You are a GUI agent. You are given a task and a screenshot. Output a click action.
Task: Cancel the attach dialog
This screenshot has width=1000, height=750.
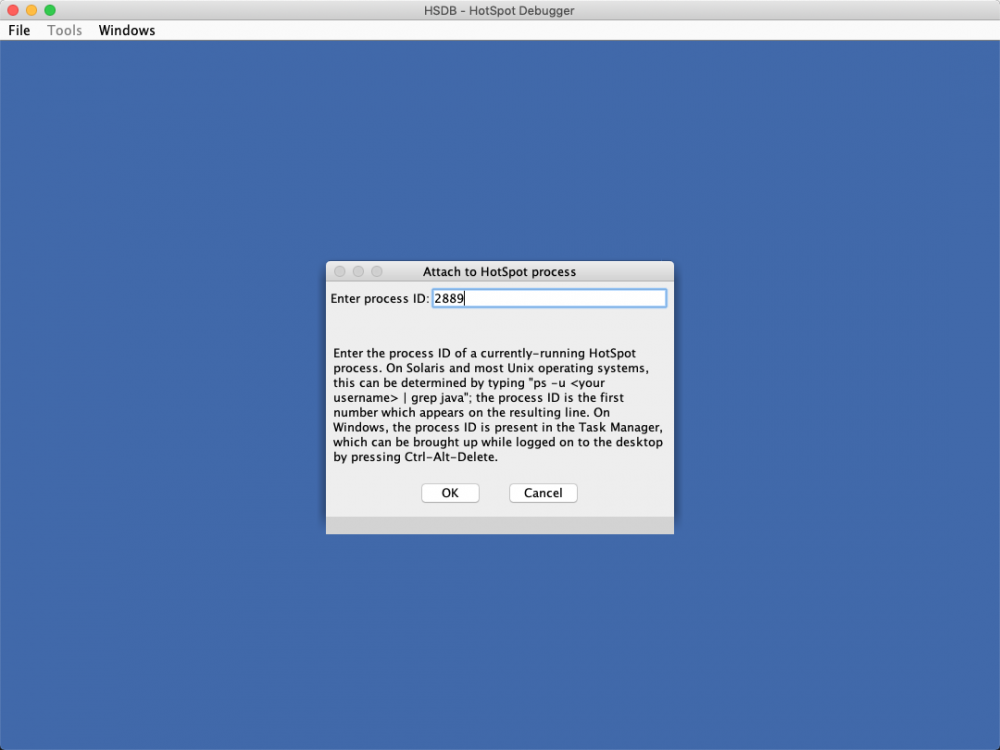tap(543, 493)
